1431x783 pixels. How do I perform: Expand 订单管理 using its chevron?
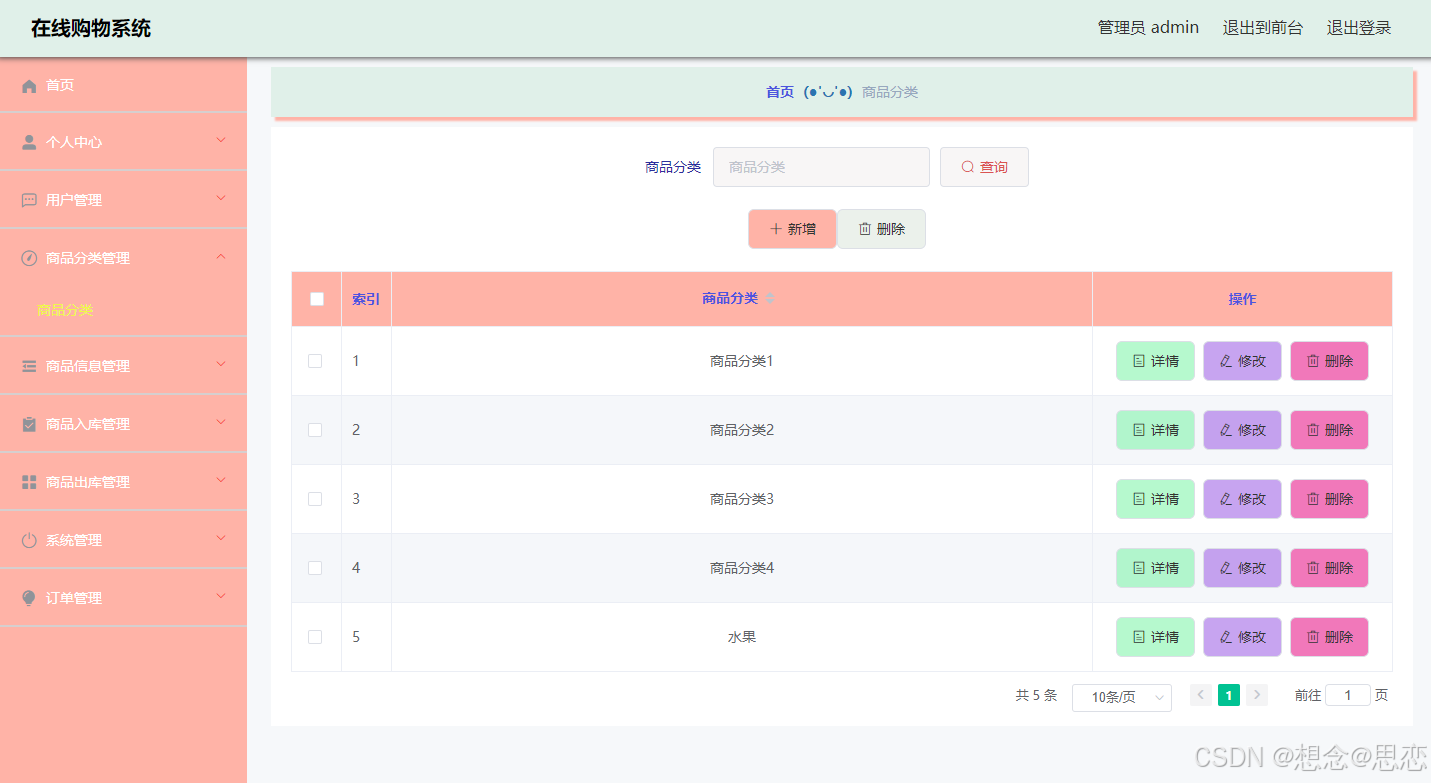pos(221,597)
